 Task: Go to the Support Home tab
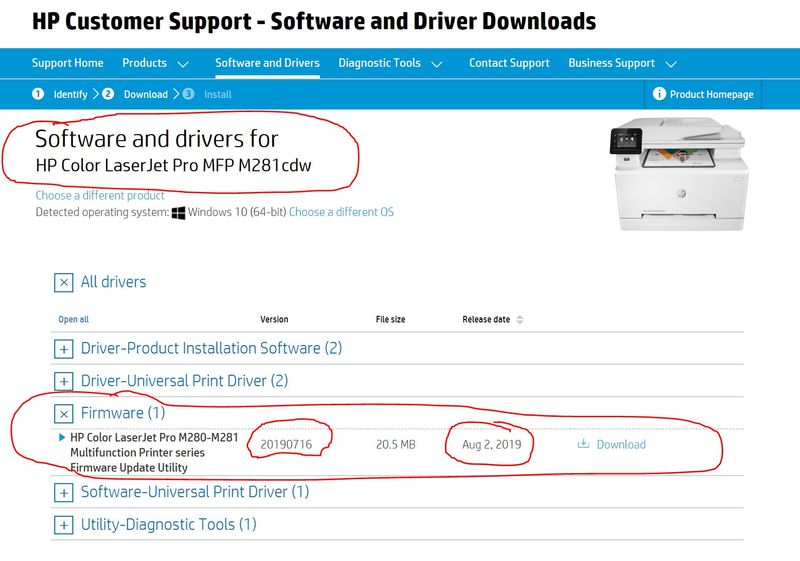67,63
